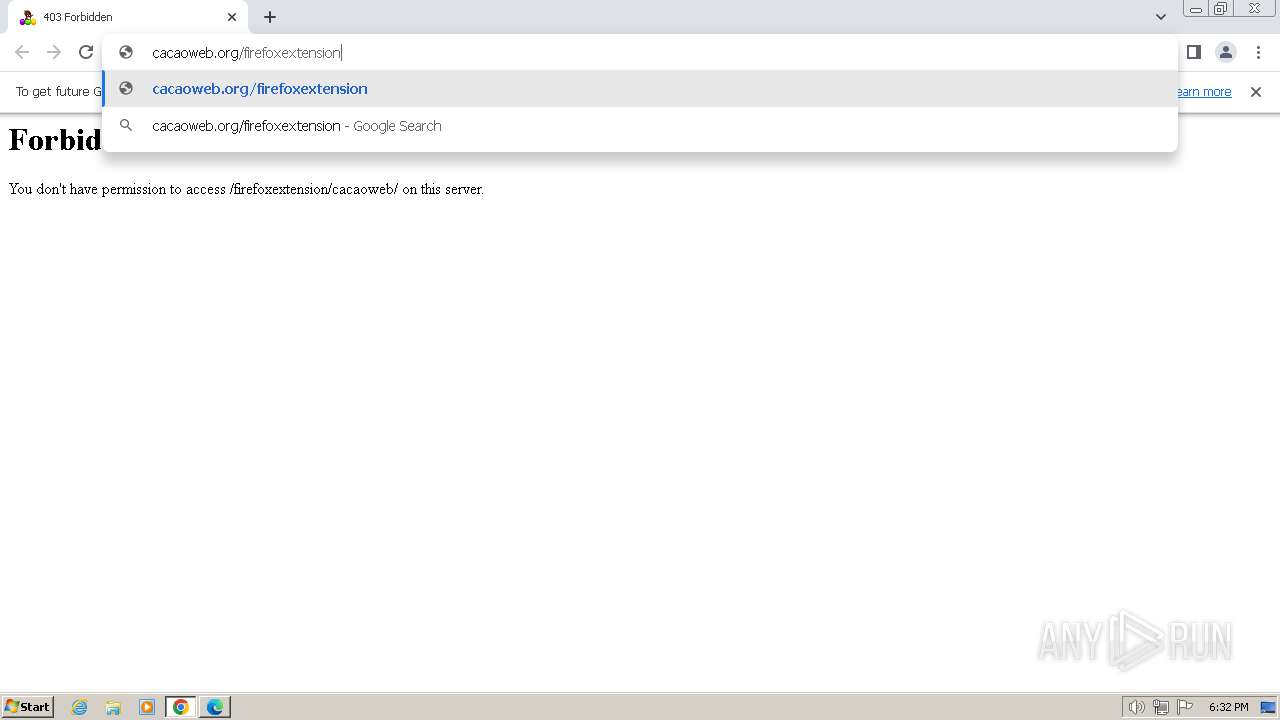The width and height of the screenshot is (1280, 720).
Task: Click the magnifier icon beside the Google Search suggestion
Action: pyautogui.click(x=126, y=126)
